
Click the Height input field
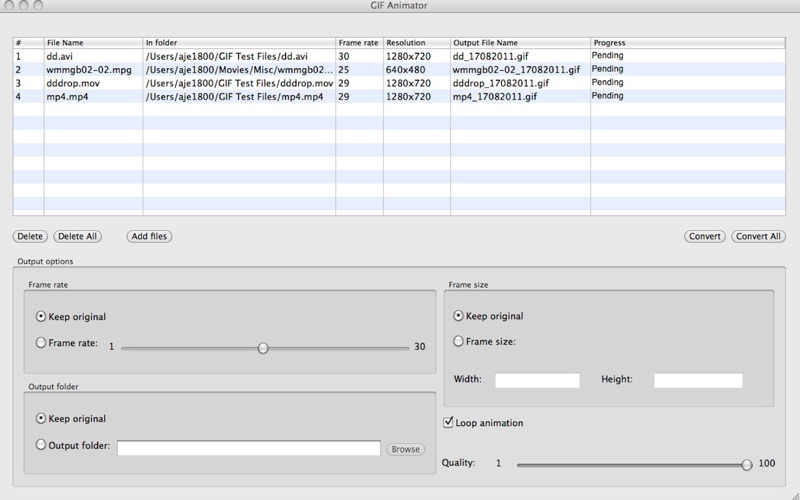pyautogui.click(x=698, y=381)
